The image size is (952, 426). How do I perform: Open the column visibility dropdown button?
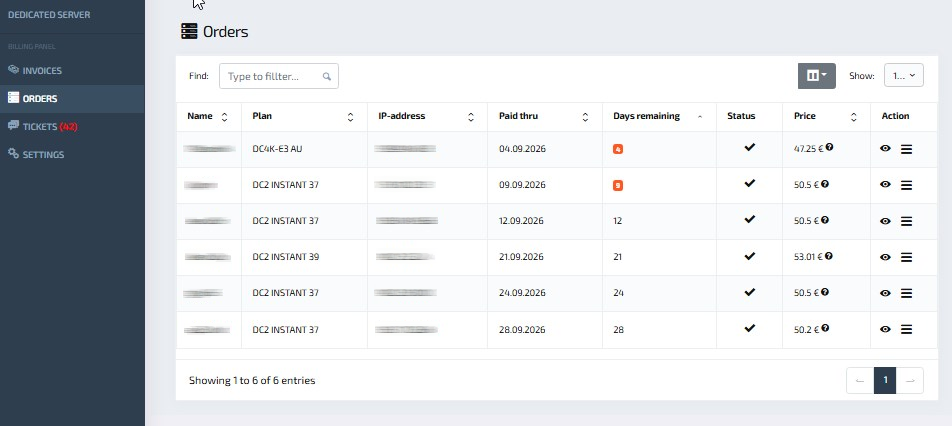816,76
